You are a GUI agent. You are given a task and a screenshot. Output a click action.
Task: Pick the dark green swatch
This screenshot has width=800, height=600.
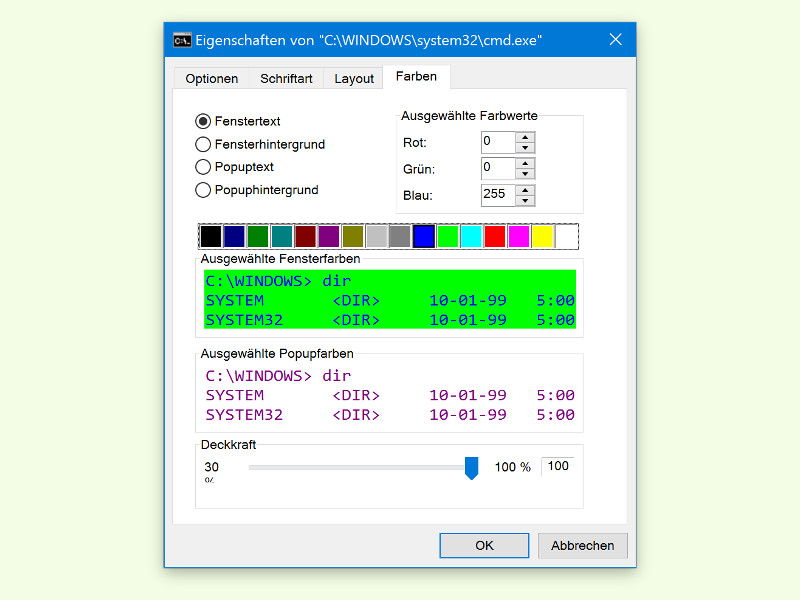point(258,237)
